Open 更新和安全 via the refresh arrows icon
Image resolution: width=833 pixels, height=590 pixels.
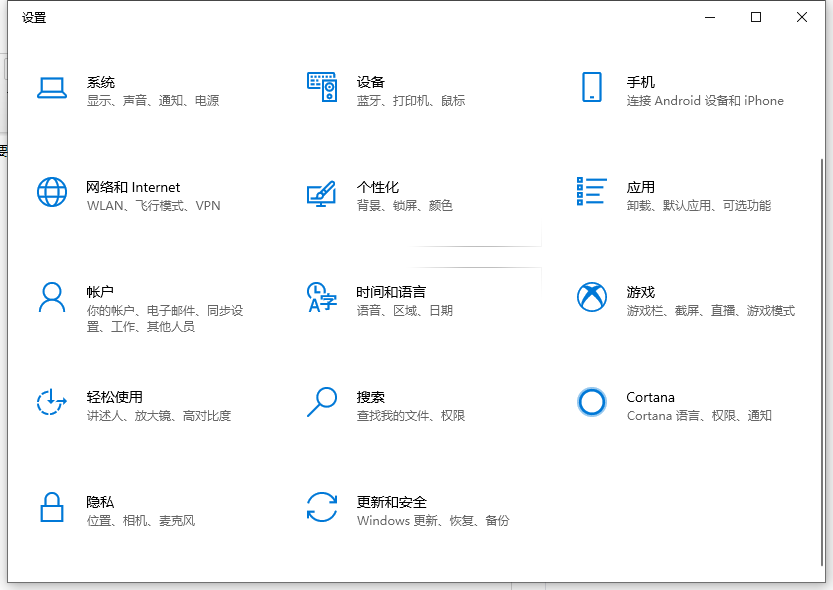pyautogui.click(x=321, y=507)
